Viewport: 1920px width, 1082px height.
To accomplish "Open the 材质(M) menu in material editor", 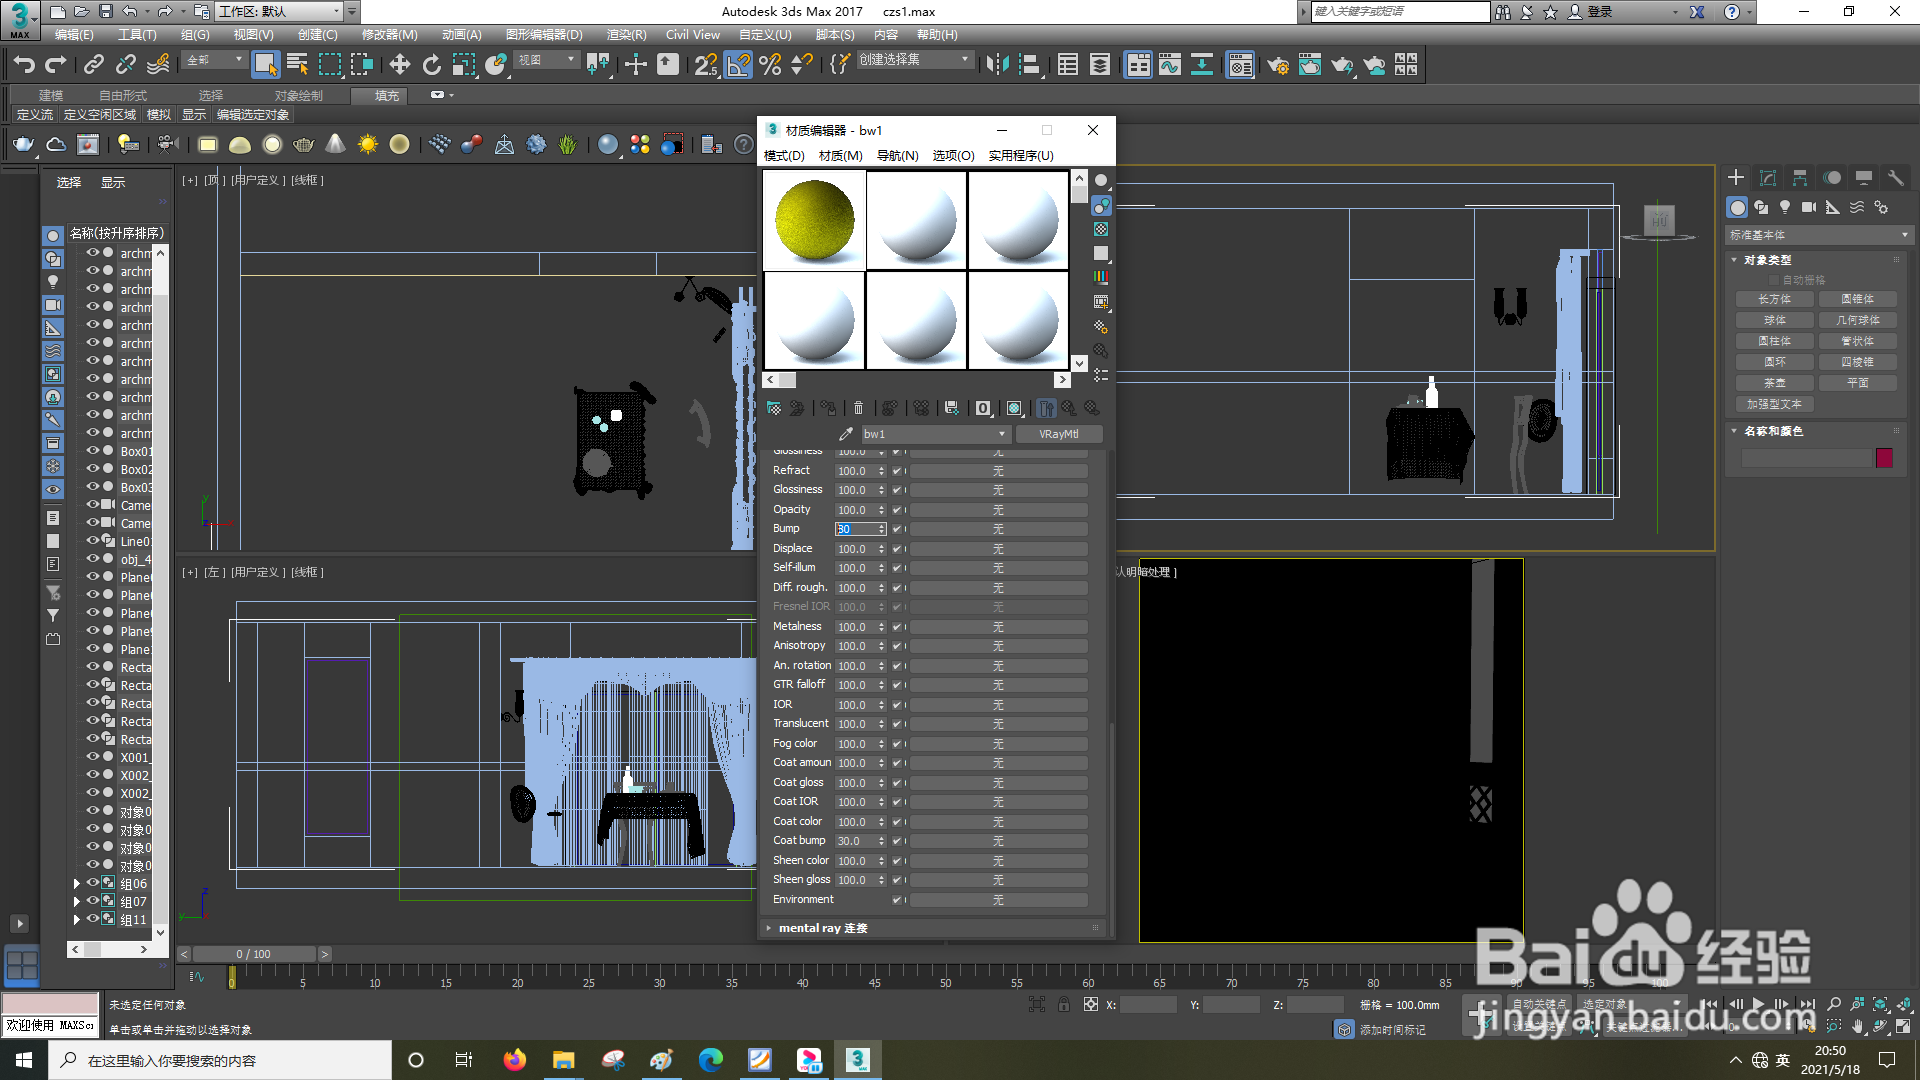I will [840, 156].
